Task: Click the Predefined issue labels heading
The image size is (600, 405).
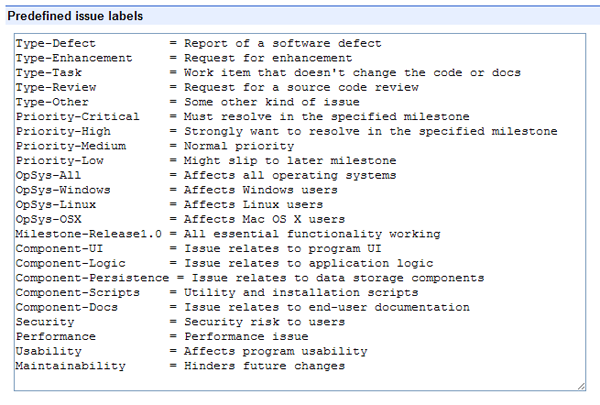Action: 75,16
